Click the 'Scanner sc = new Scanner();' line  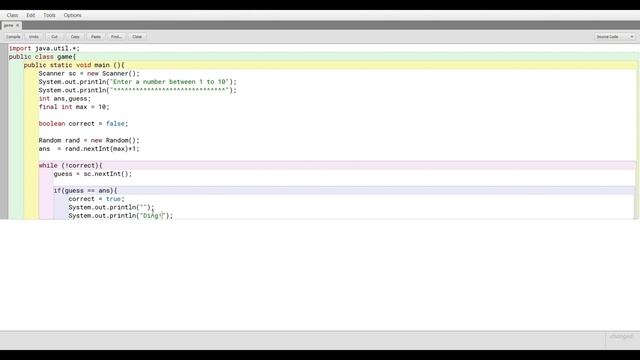89,73
